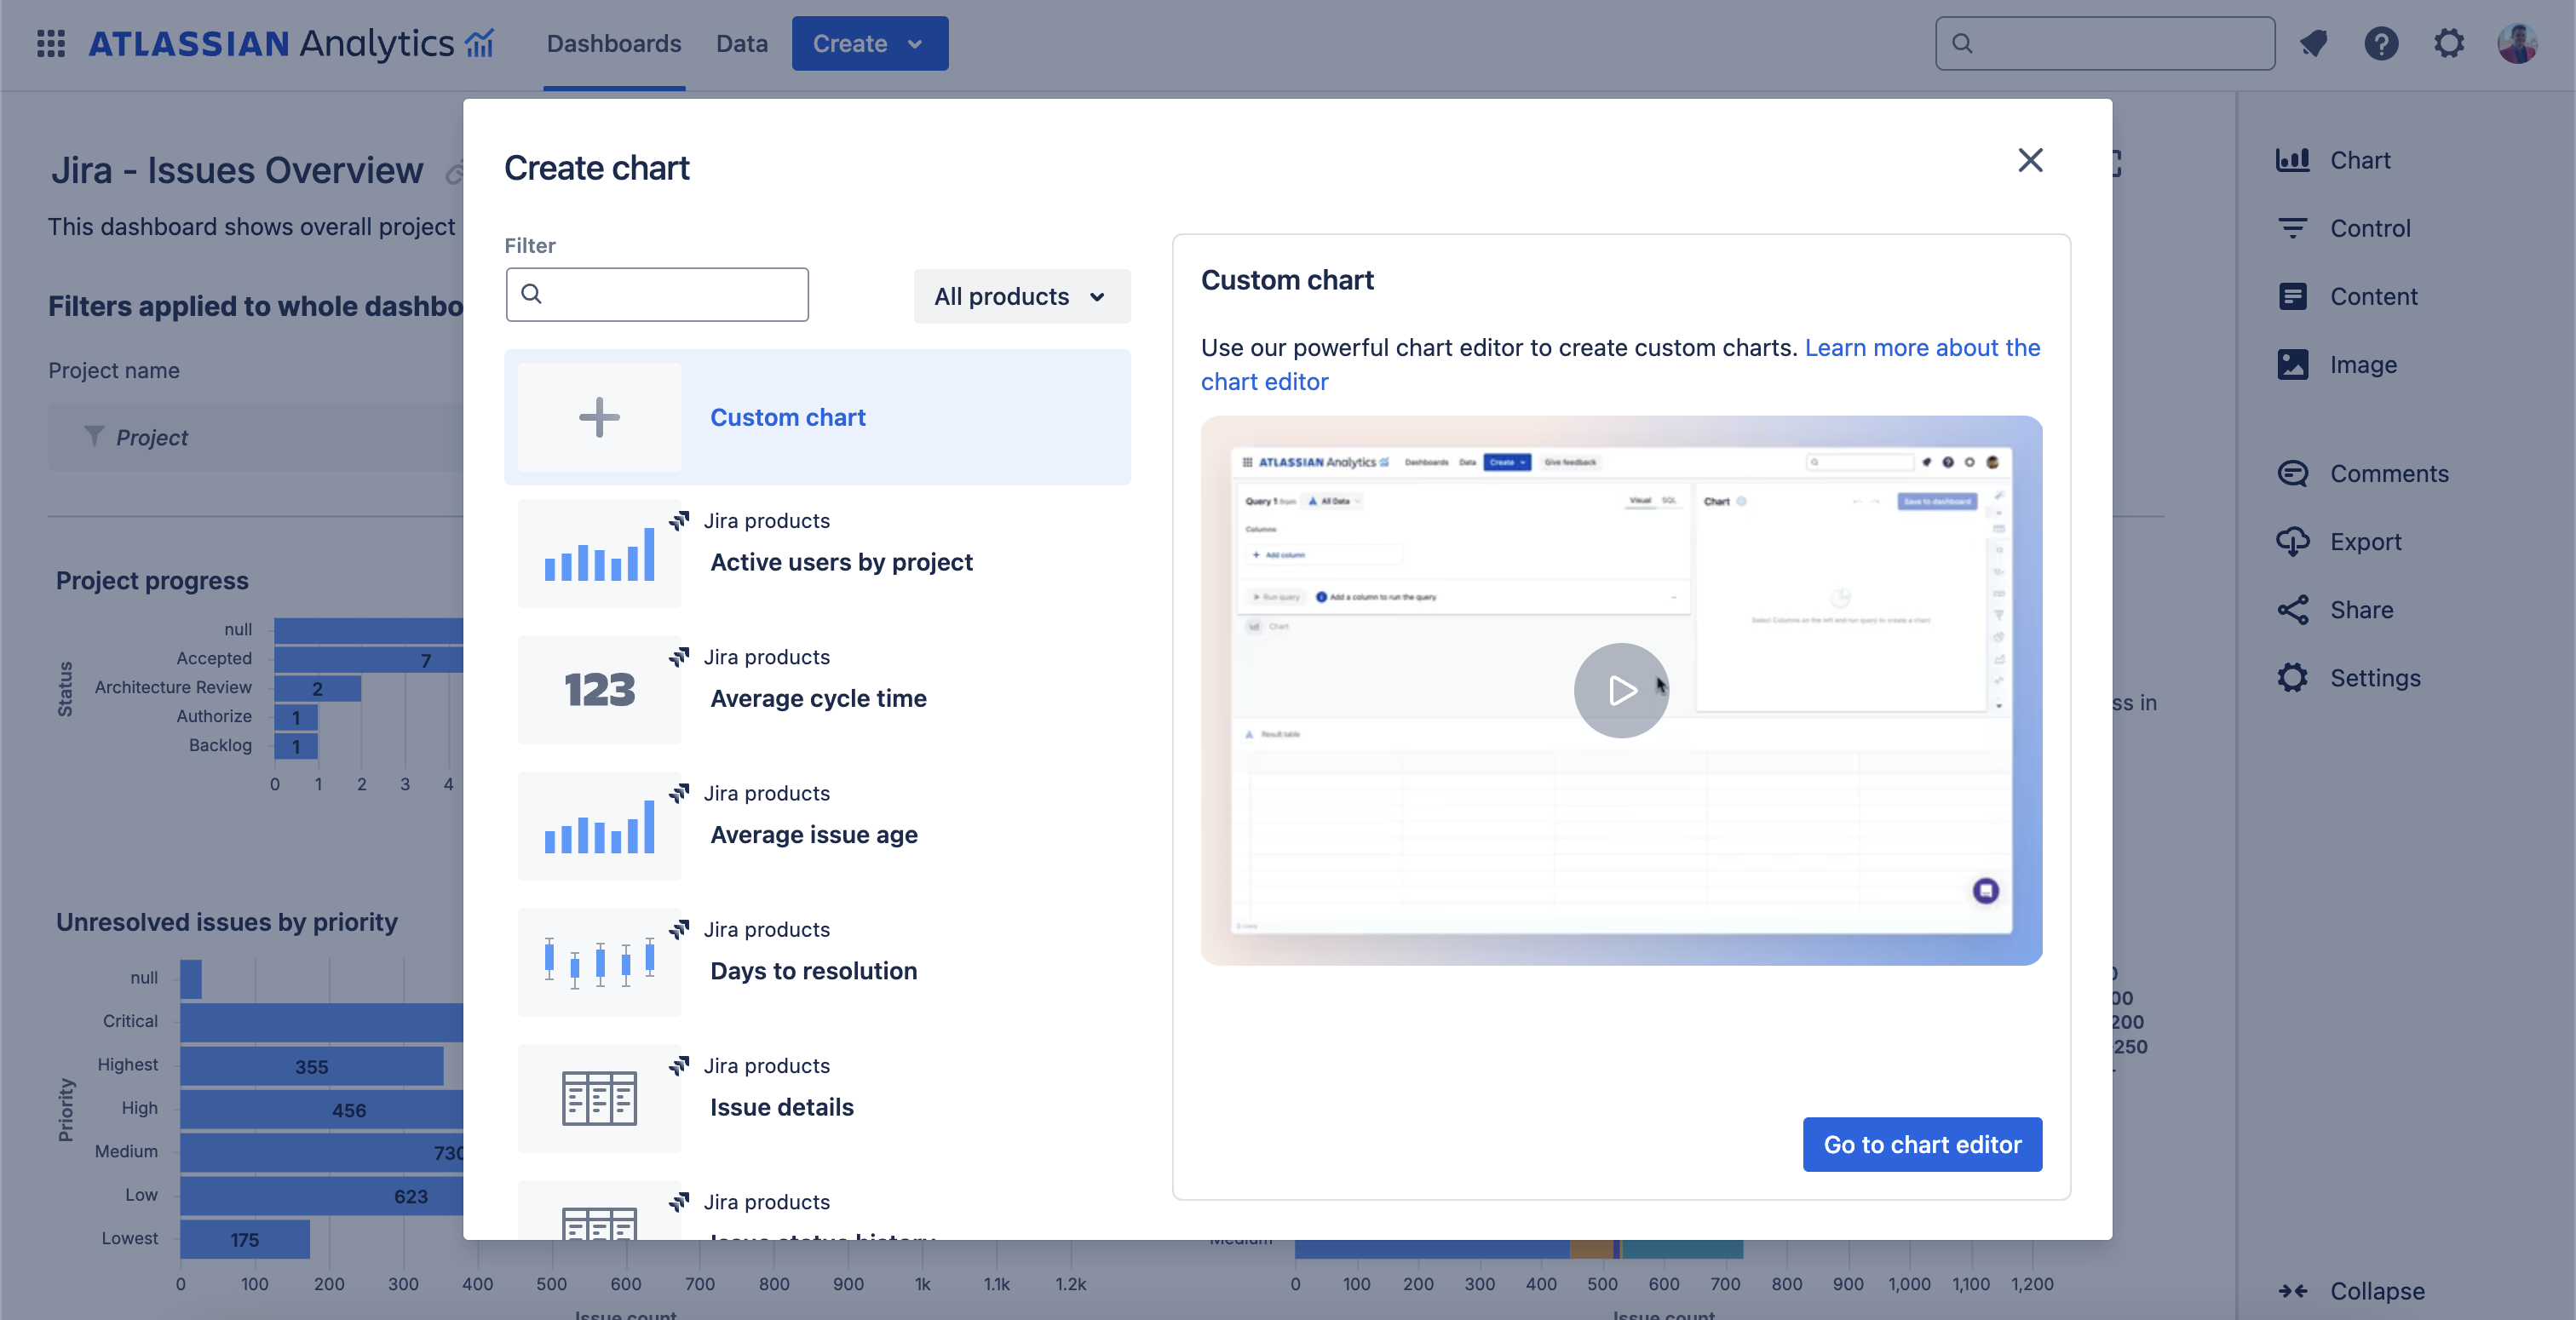Open the user profile avatar
2576x1320 pixels.
point(2517,44)
